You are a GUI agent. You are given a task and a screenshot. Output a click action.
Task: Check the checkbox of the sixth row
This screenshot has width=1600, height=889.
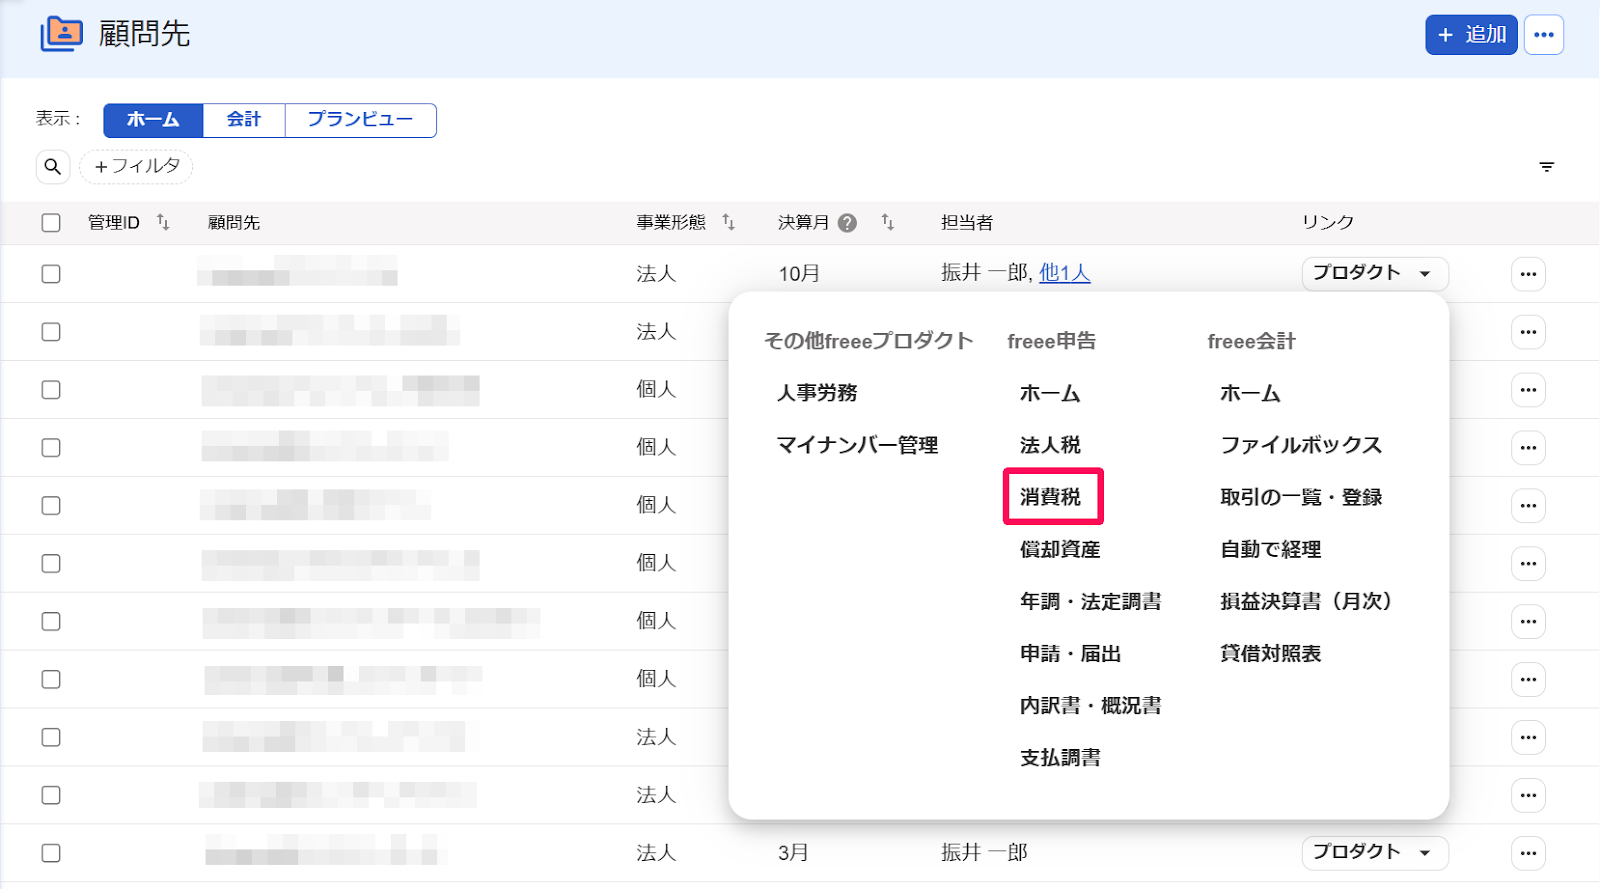click(51, 564)
